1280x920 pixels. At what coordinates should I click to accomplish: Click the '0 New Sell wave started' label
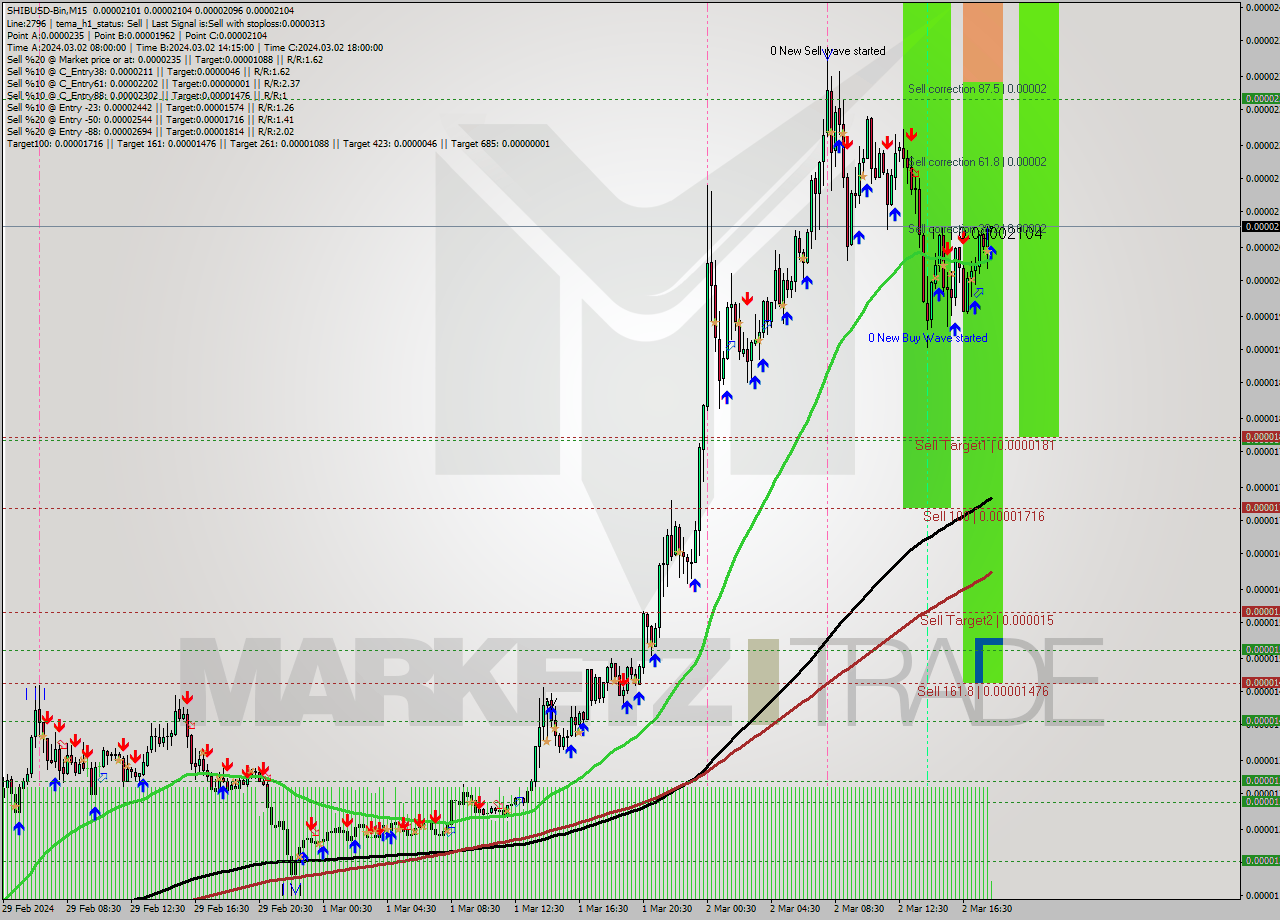pyautogui.click(x=827, y=51)
